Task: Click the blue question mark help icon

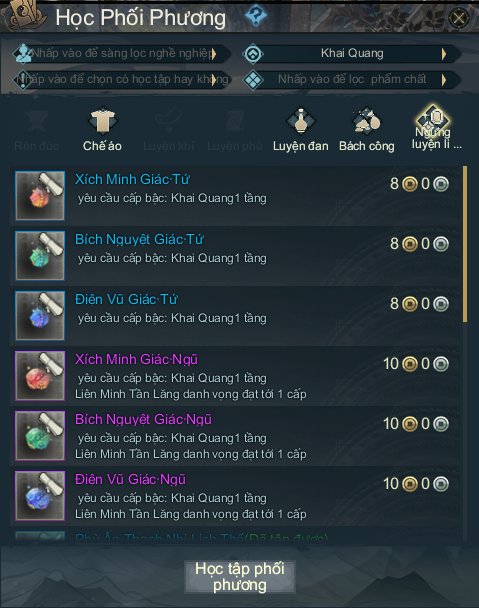Action: [256, 16]
